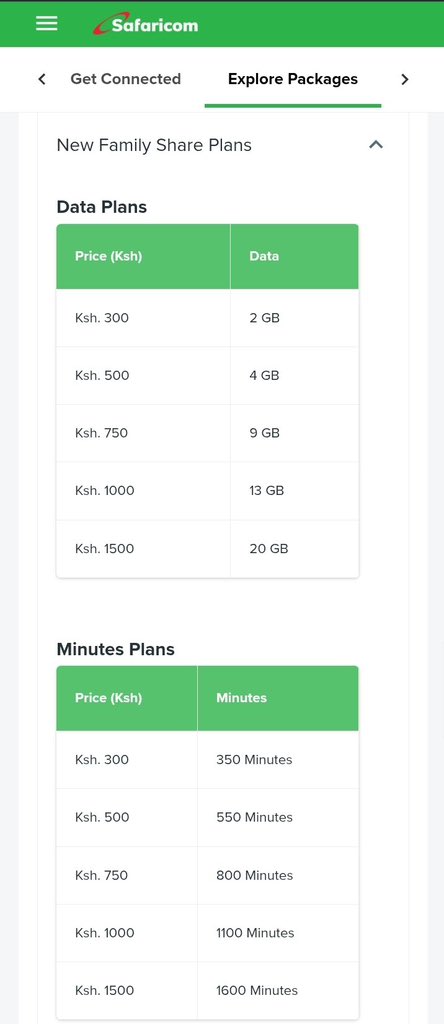444x1024 pixels.
Task: Pick the 1600 Minutes plan
Action: 208,990
